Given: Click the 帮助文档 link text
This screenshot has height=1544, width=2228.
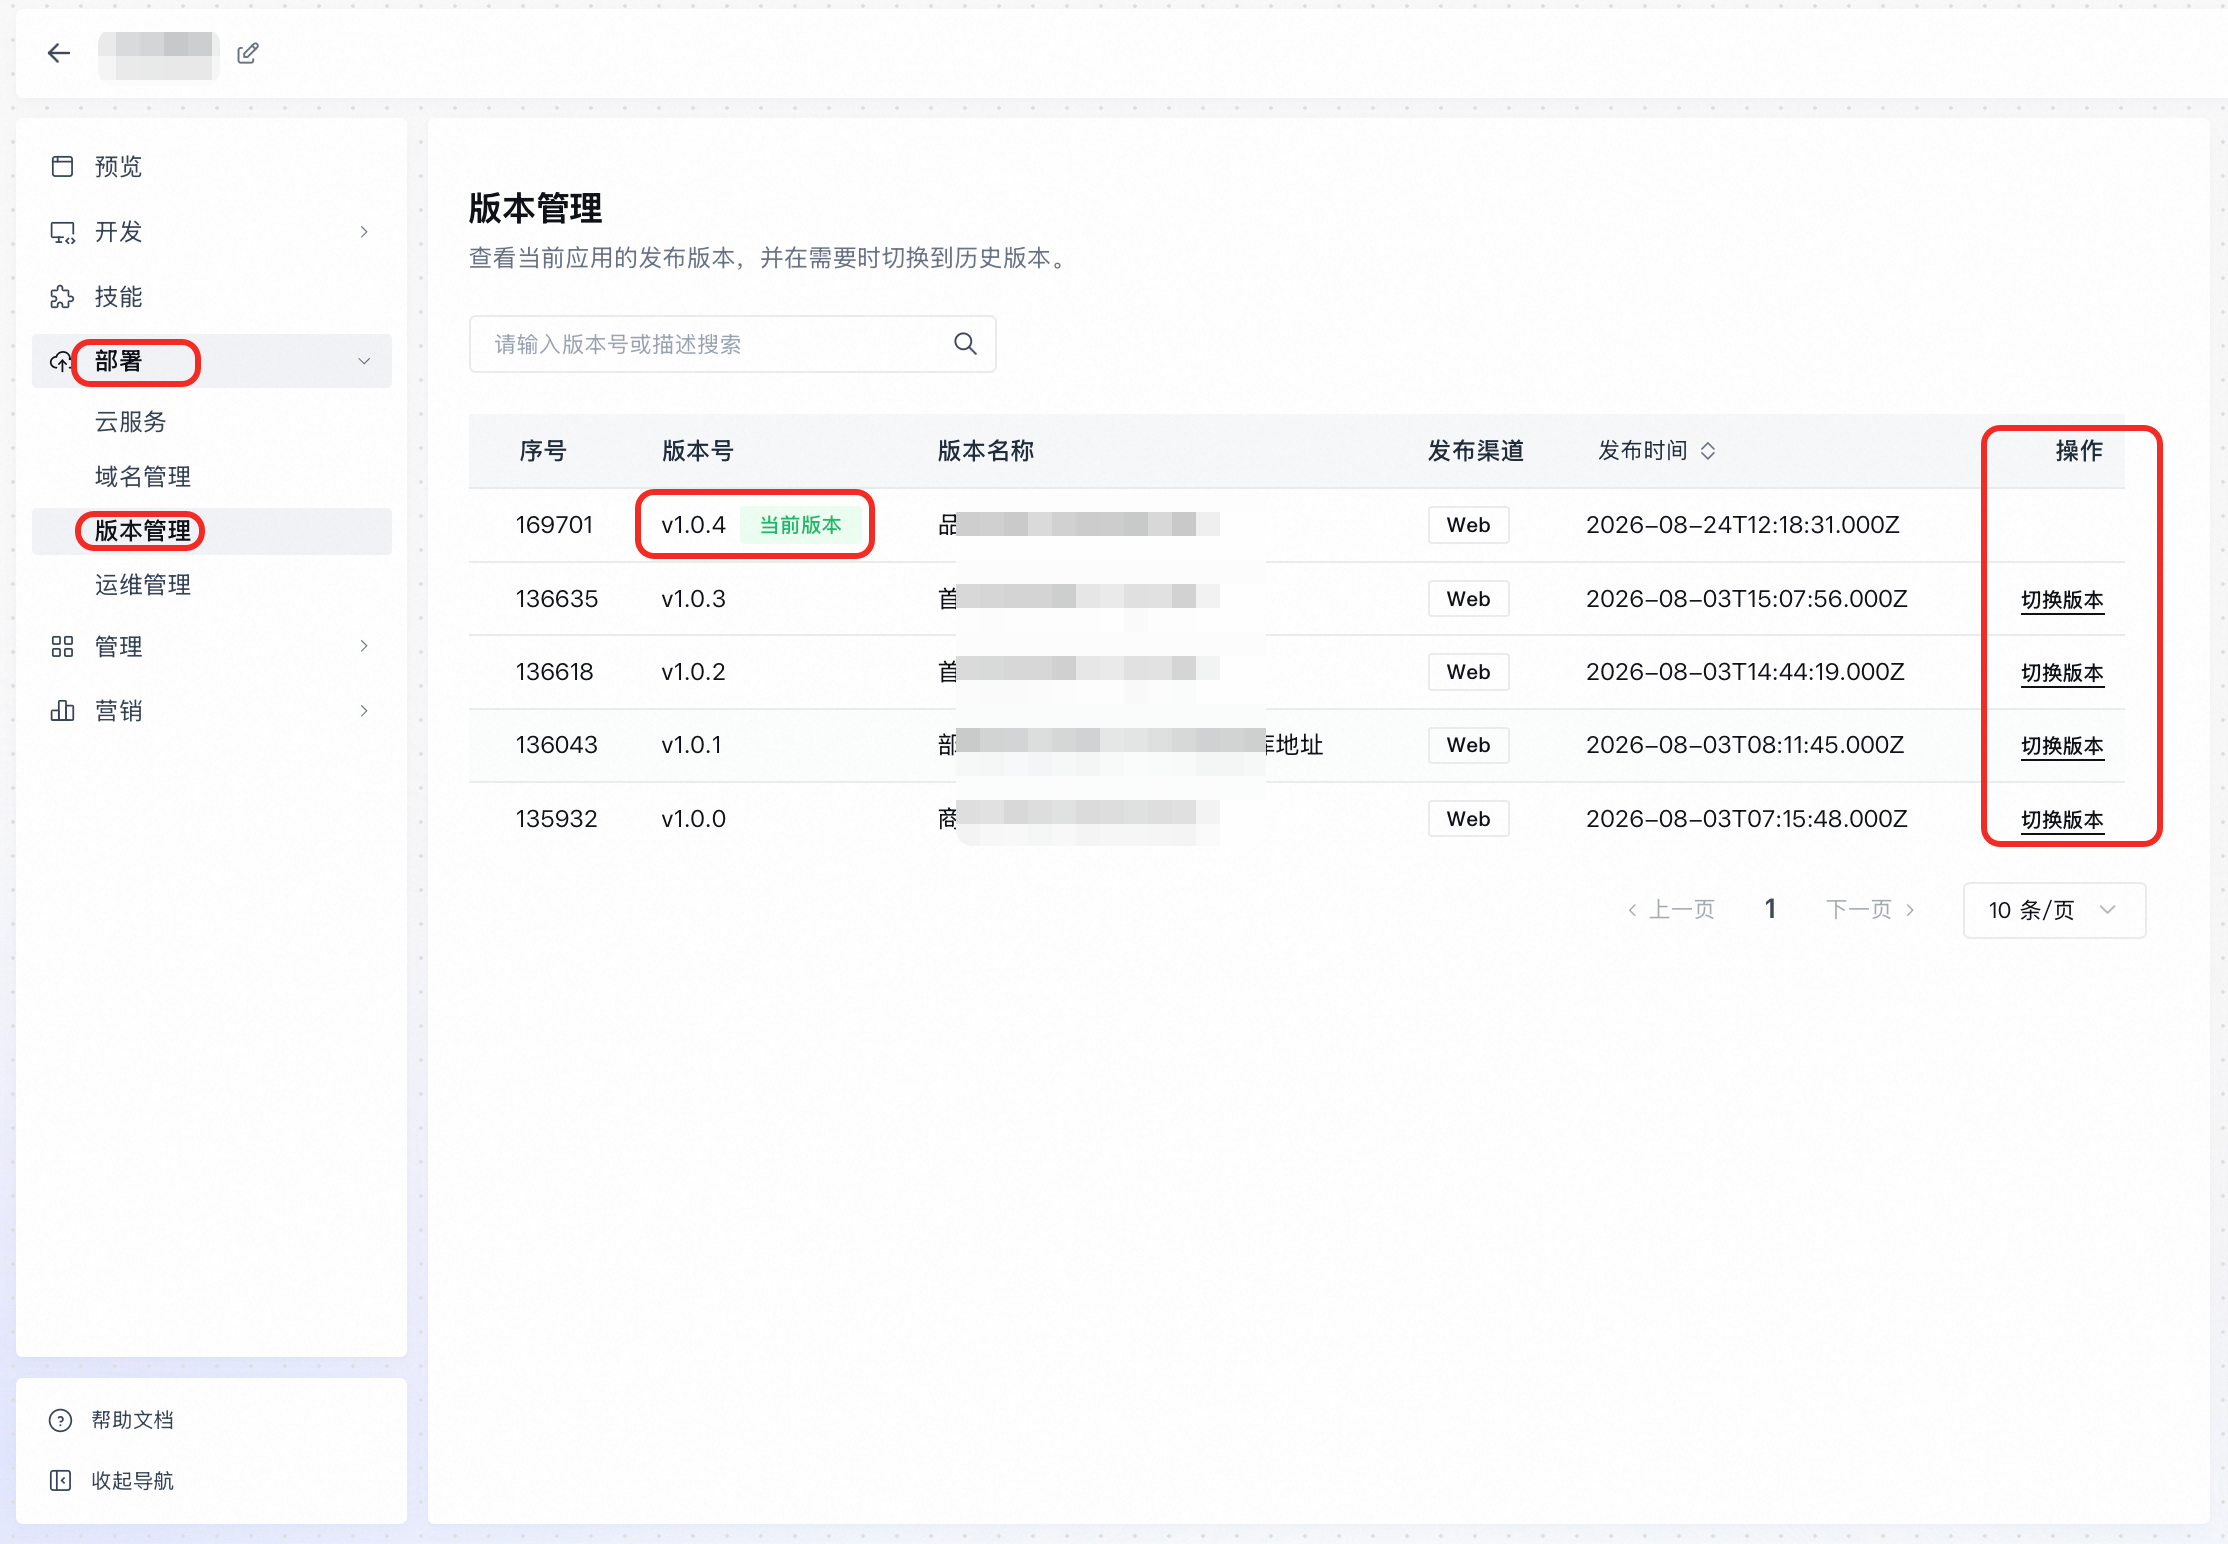Looking at the screenshot, I should [132, 1420].
